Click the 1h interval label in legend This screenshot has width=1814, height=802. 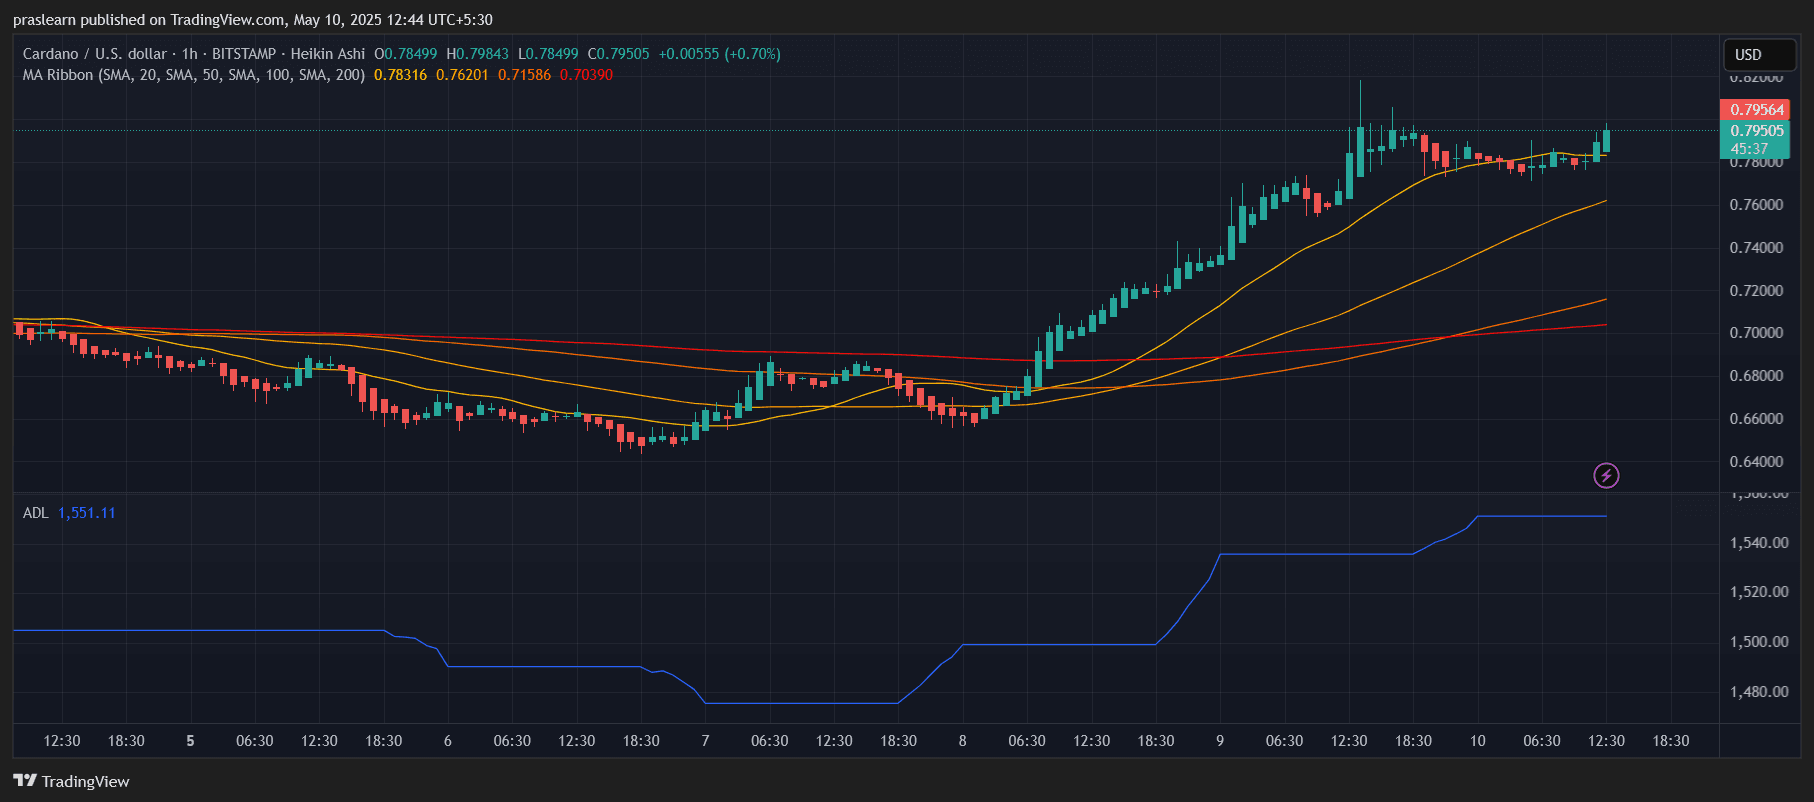tap(189, 54)
